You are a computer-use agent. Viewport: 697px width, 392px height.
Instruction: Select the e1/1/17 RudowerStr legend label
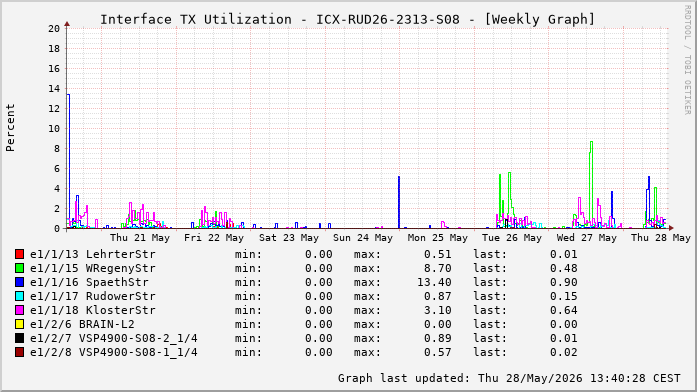pos(93,296)
